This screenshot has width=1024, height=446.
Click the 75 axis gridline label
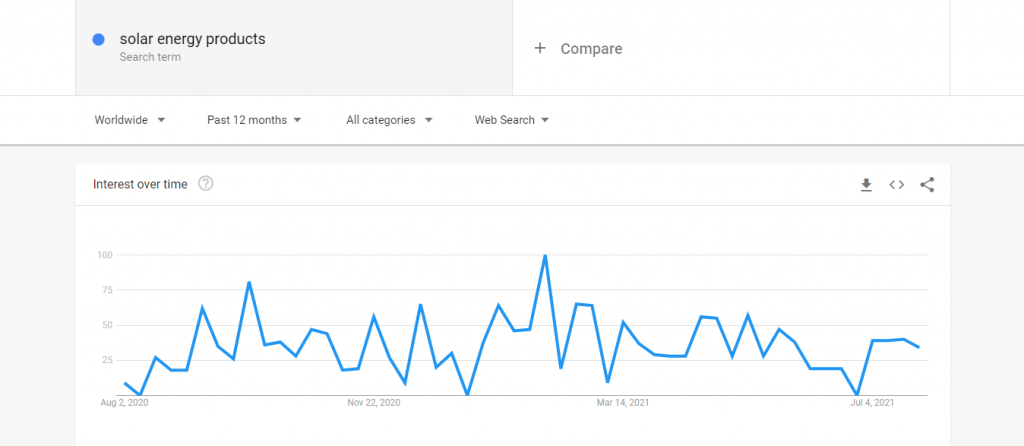pyautogui.click(x=104, y=290)
